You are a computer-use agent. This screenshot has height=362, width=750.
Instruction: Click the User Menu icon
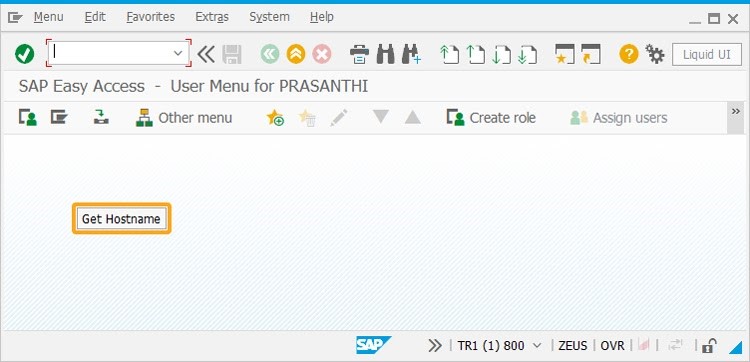(x=28, y=117)
